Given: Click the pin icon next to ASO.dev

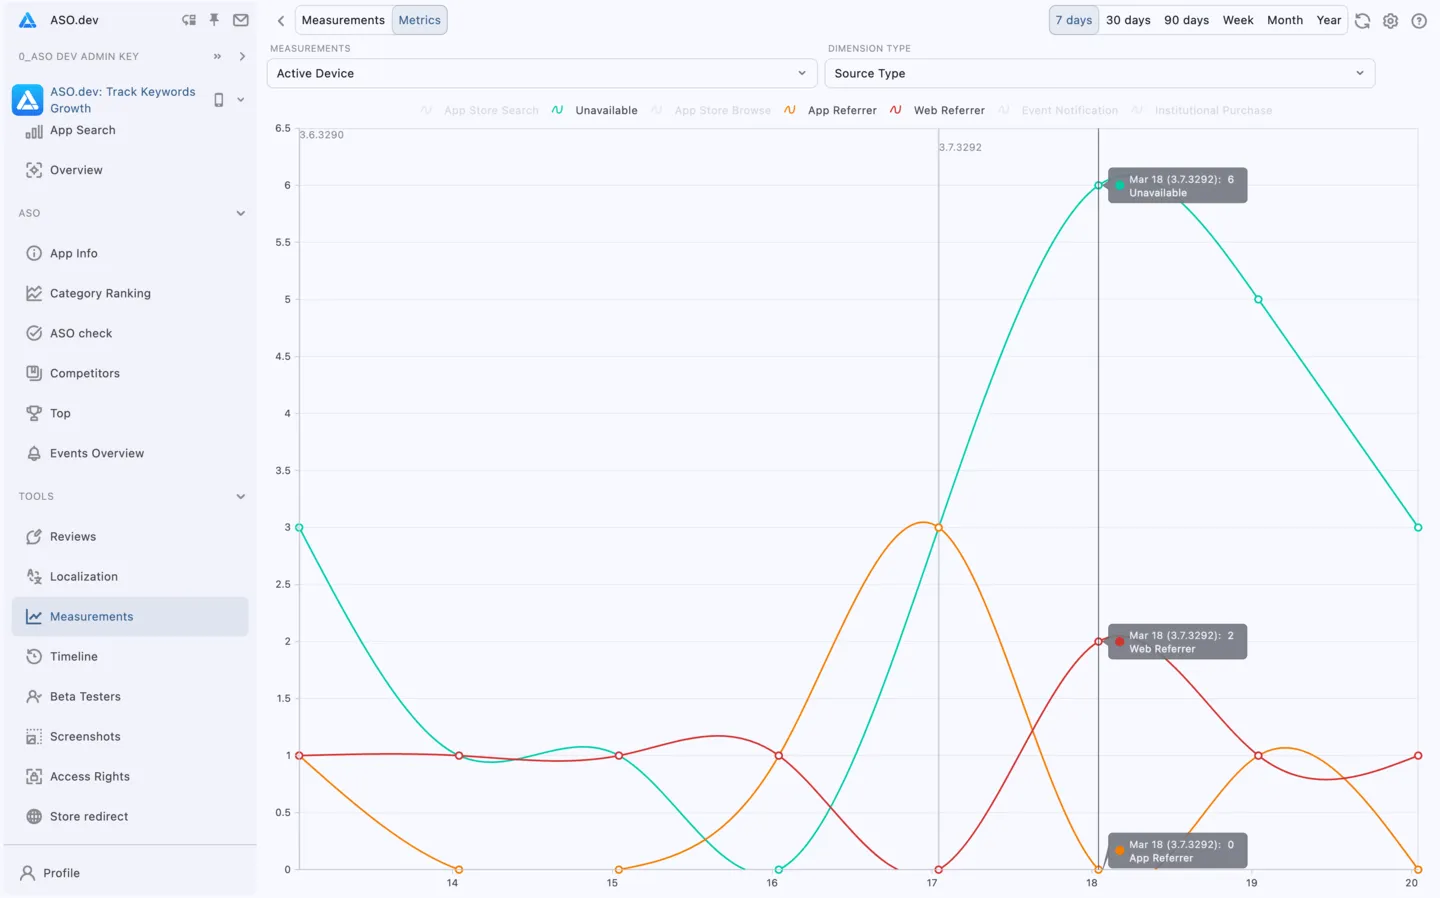Looking at the screenshot, I should (214, 19).
